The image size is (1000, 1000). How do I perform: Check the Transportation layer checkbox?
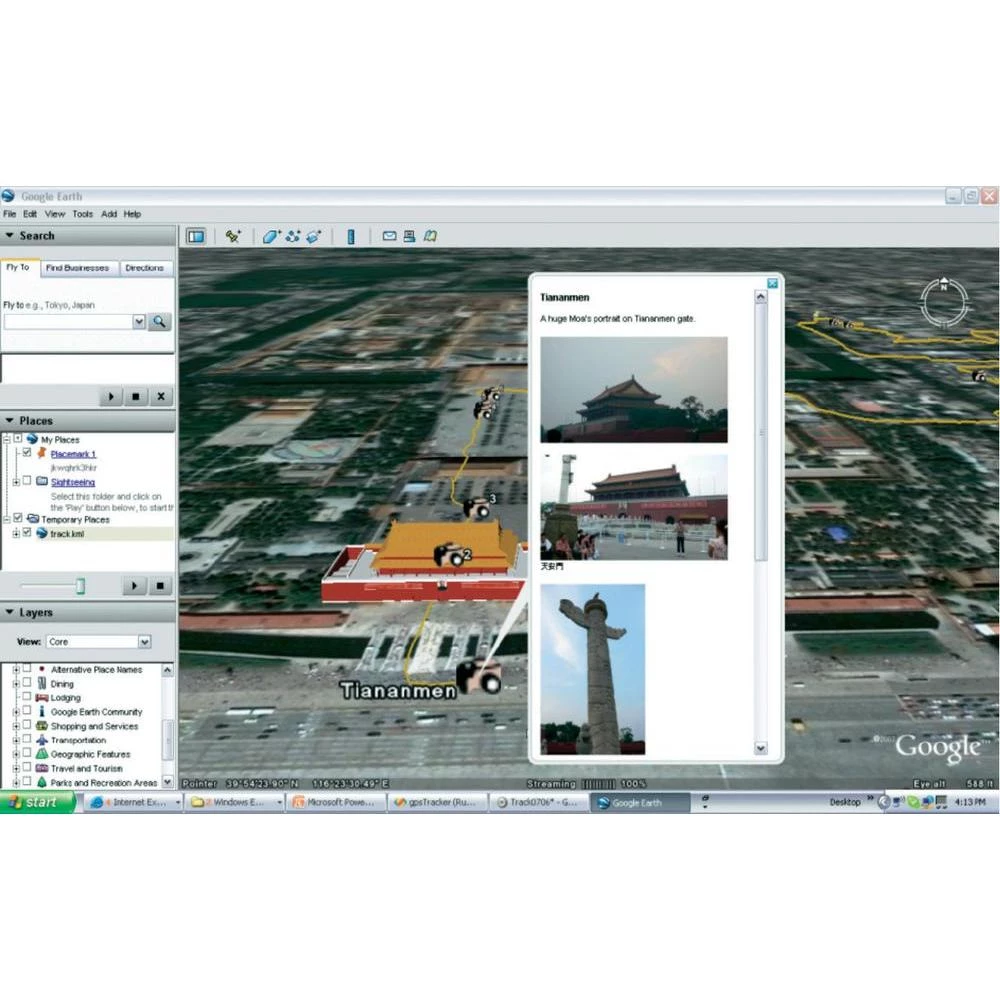click(27, 740)
